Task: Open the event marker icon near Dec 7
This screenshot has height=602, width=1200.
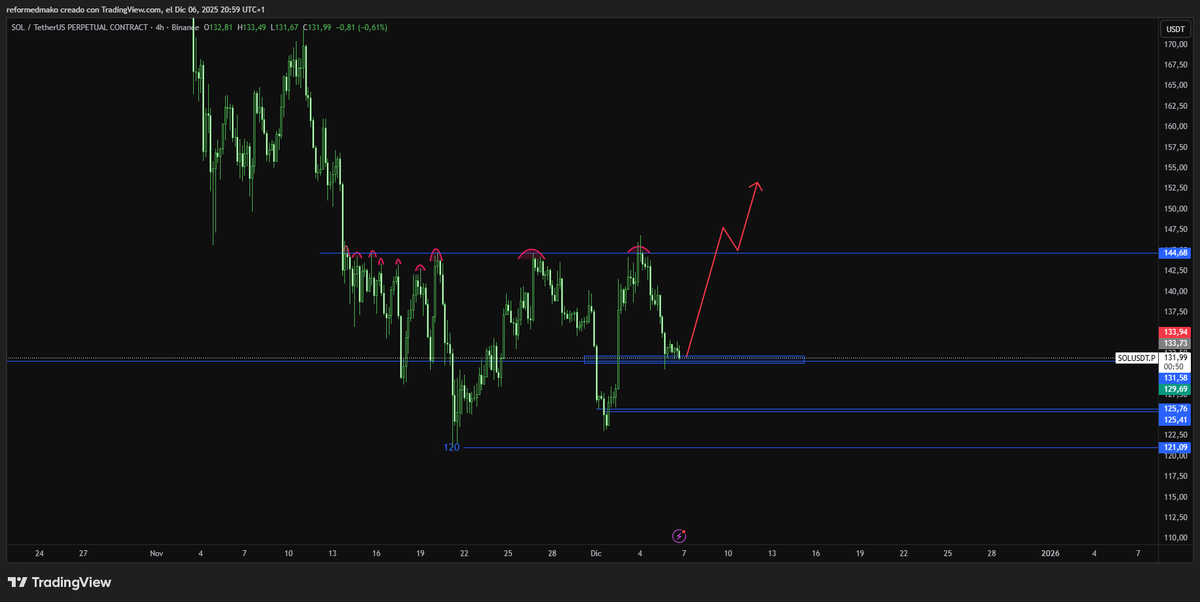Action: pyautogui.click(x=681, y=536)
